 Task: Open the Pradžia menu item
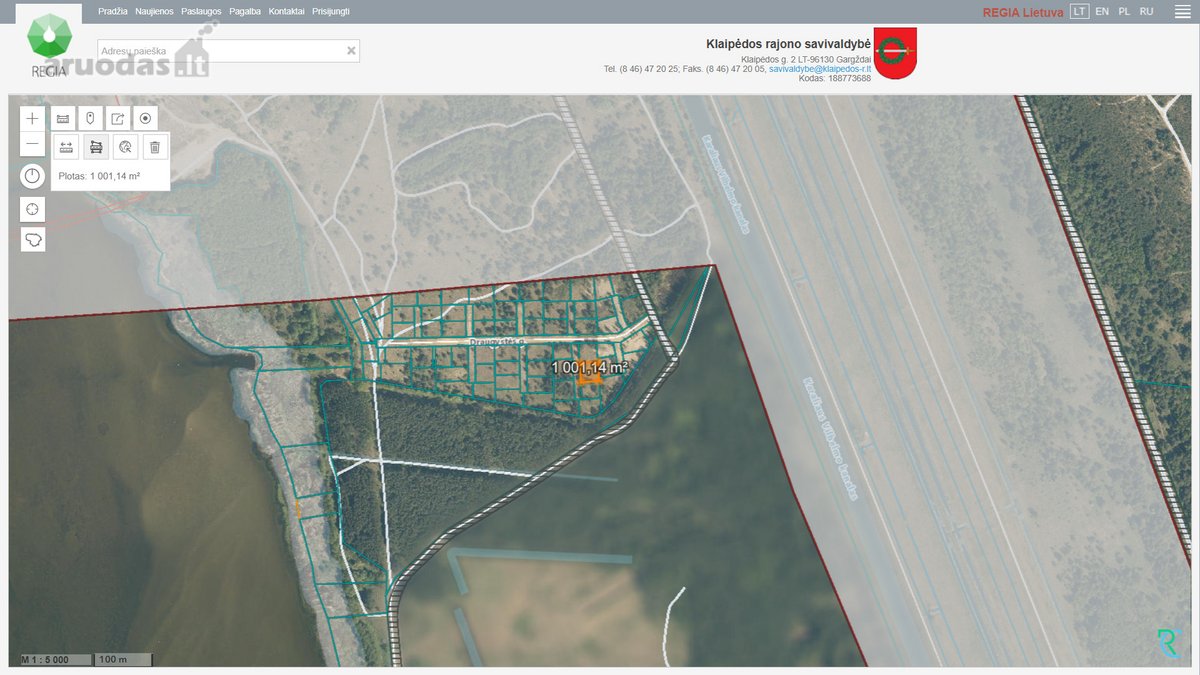[113, 11]
